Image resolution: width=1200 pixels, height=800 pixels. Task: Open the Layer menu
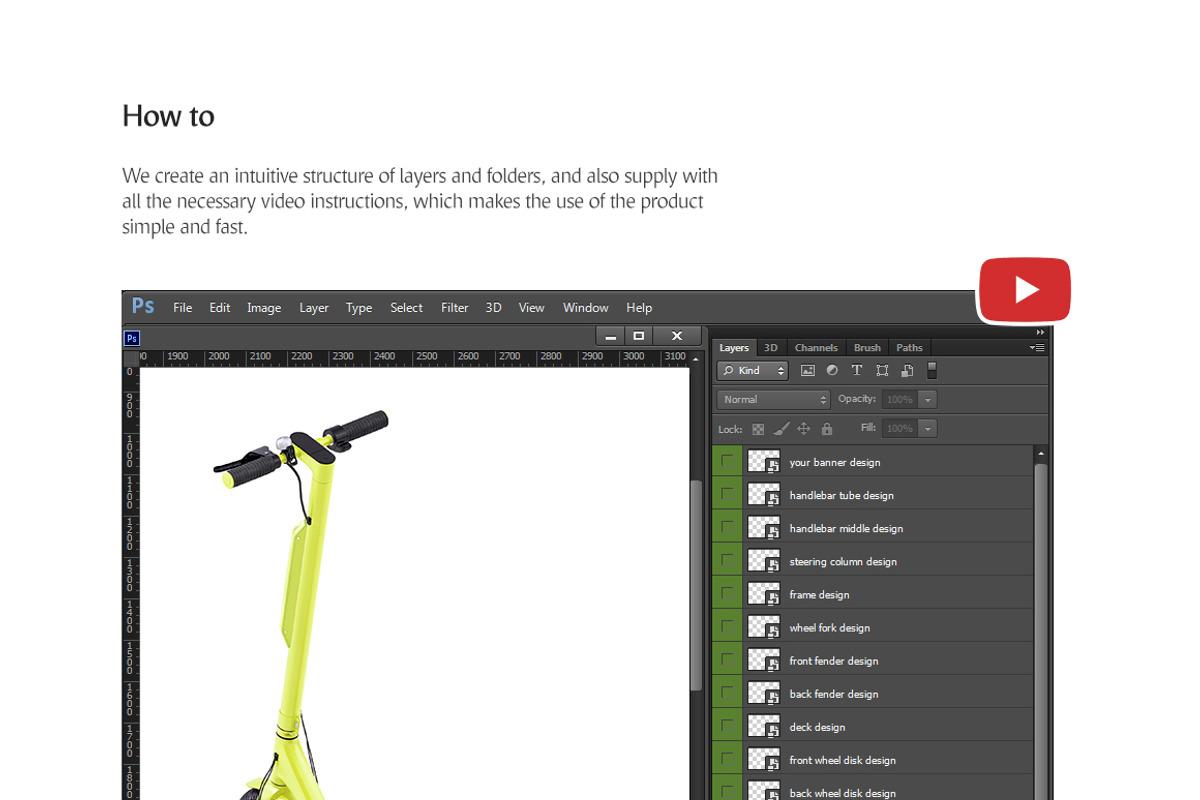tap(314, 308)
